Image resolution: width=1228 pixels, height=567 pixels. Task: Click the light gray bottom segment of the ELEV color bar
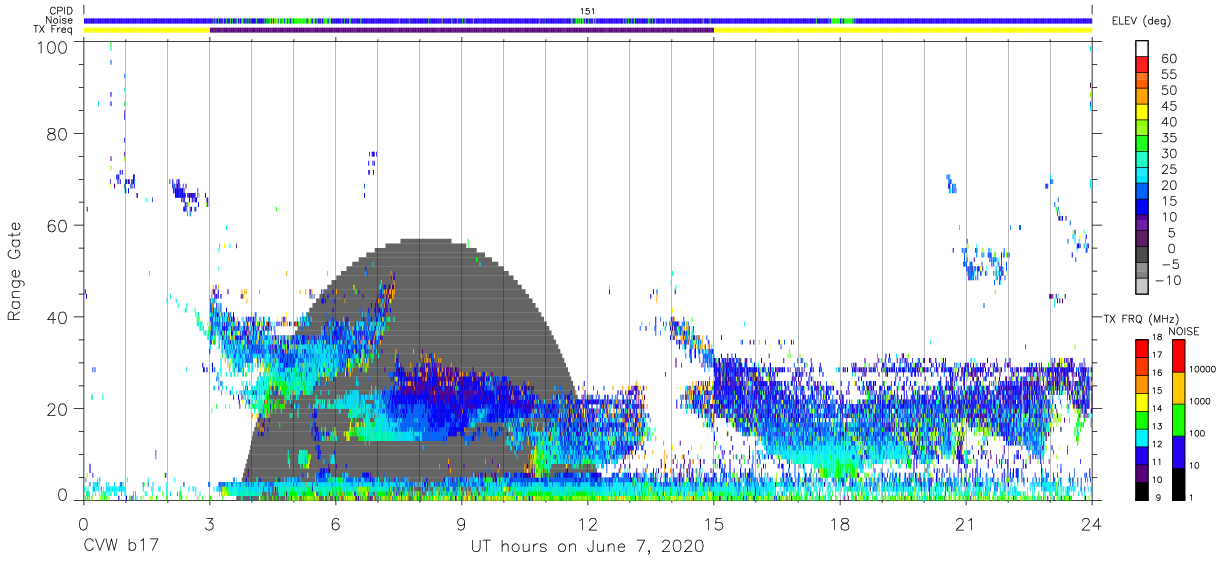[1141, 287]
